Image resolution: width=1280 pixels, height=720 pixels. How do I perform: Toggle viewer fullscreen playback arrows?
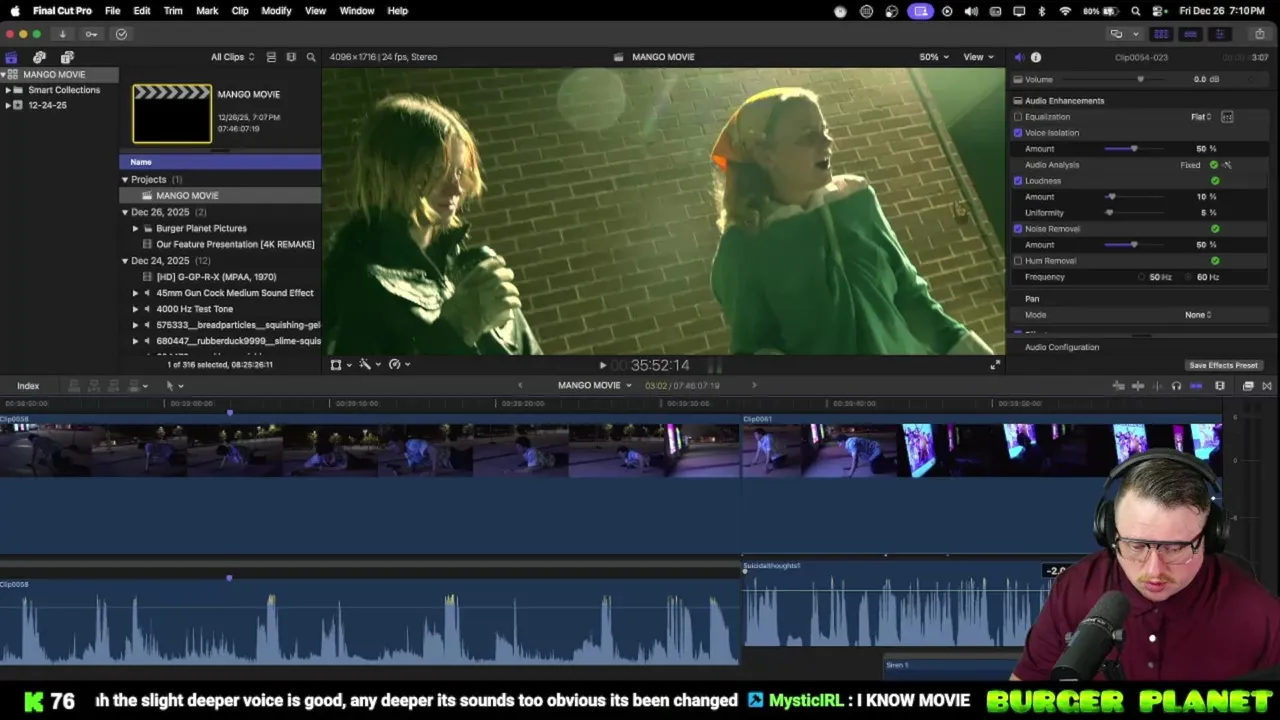pos(995,365)
